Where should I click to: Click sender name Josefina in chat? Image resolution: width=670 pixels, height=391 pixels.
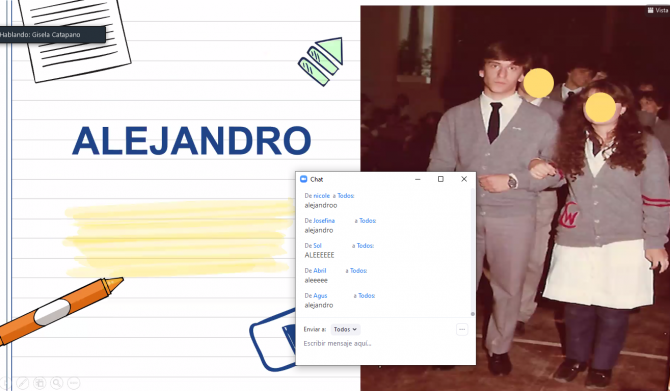point(324,220)
